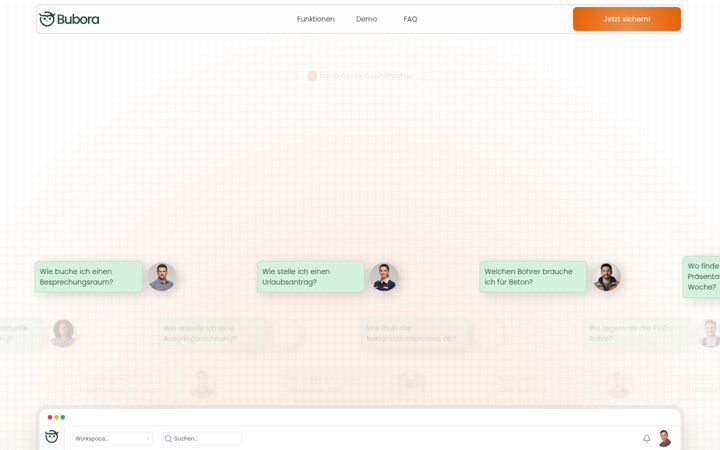Open the Demo navigation link

click(x=366, y=19)
